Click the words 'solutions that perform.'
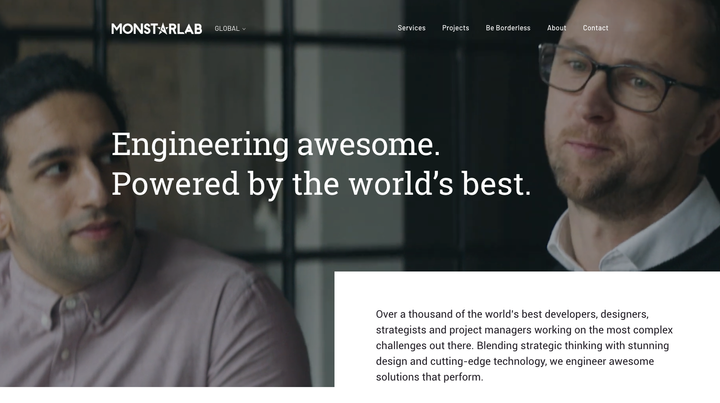The image size is (720, 403). (429, 377)
